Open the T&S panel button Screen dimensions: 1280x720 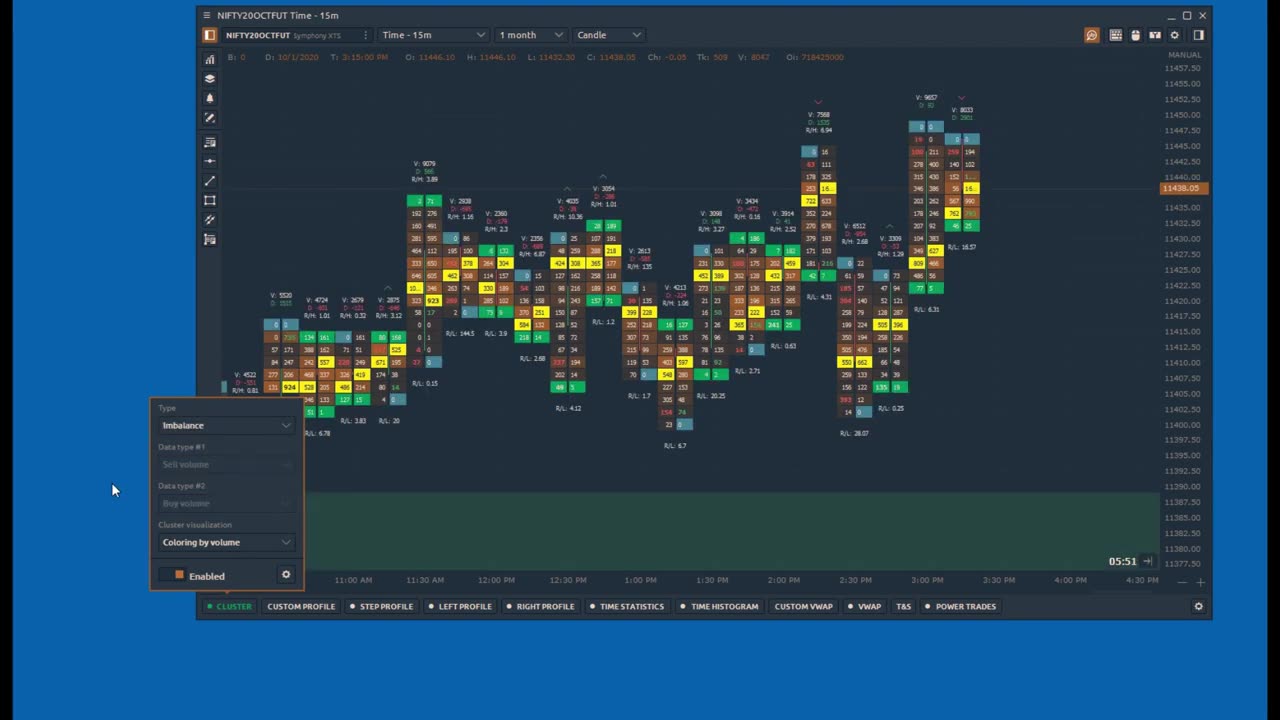coord(903,606)
